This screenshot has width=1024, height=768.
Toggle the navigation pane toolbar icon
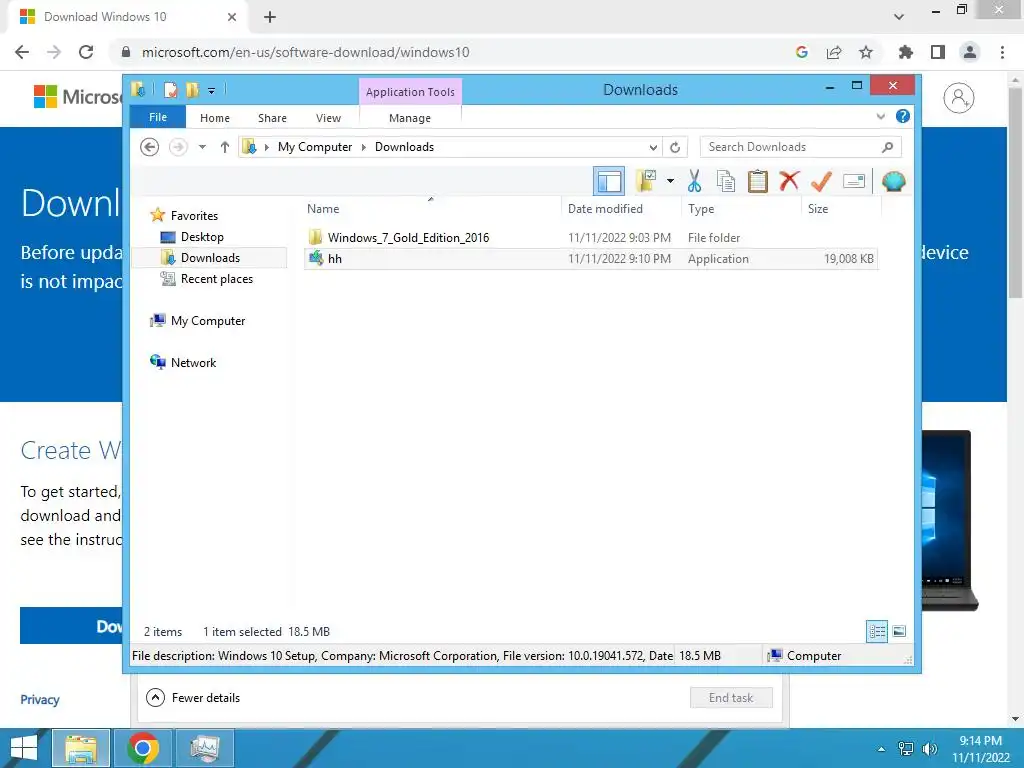[x=609, y=181]
